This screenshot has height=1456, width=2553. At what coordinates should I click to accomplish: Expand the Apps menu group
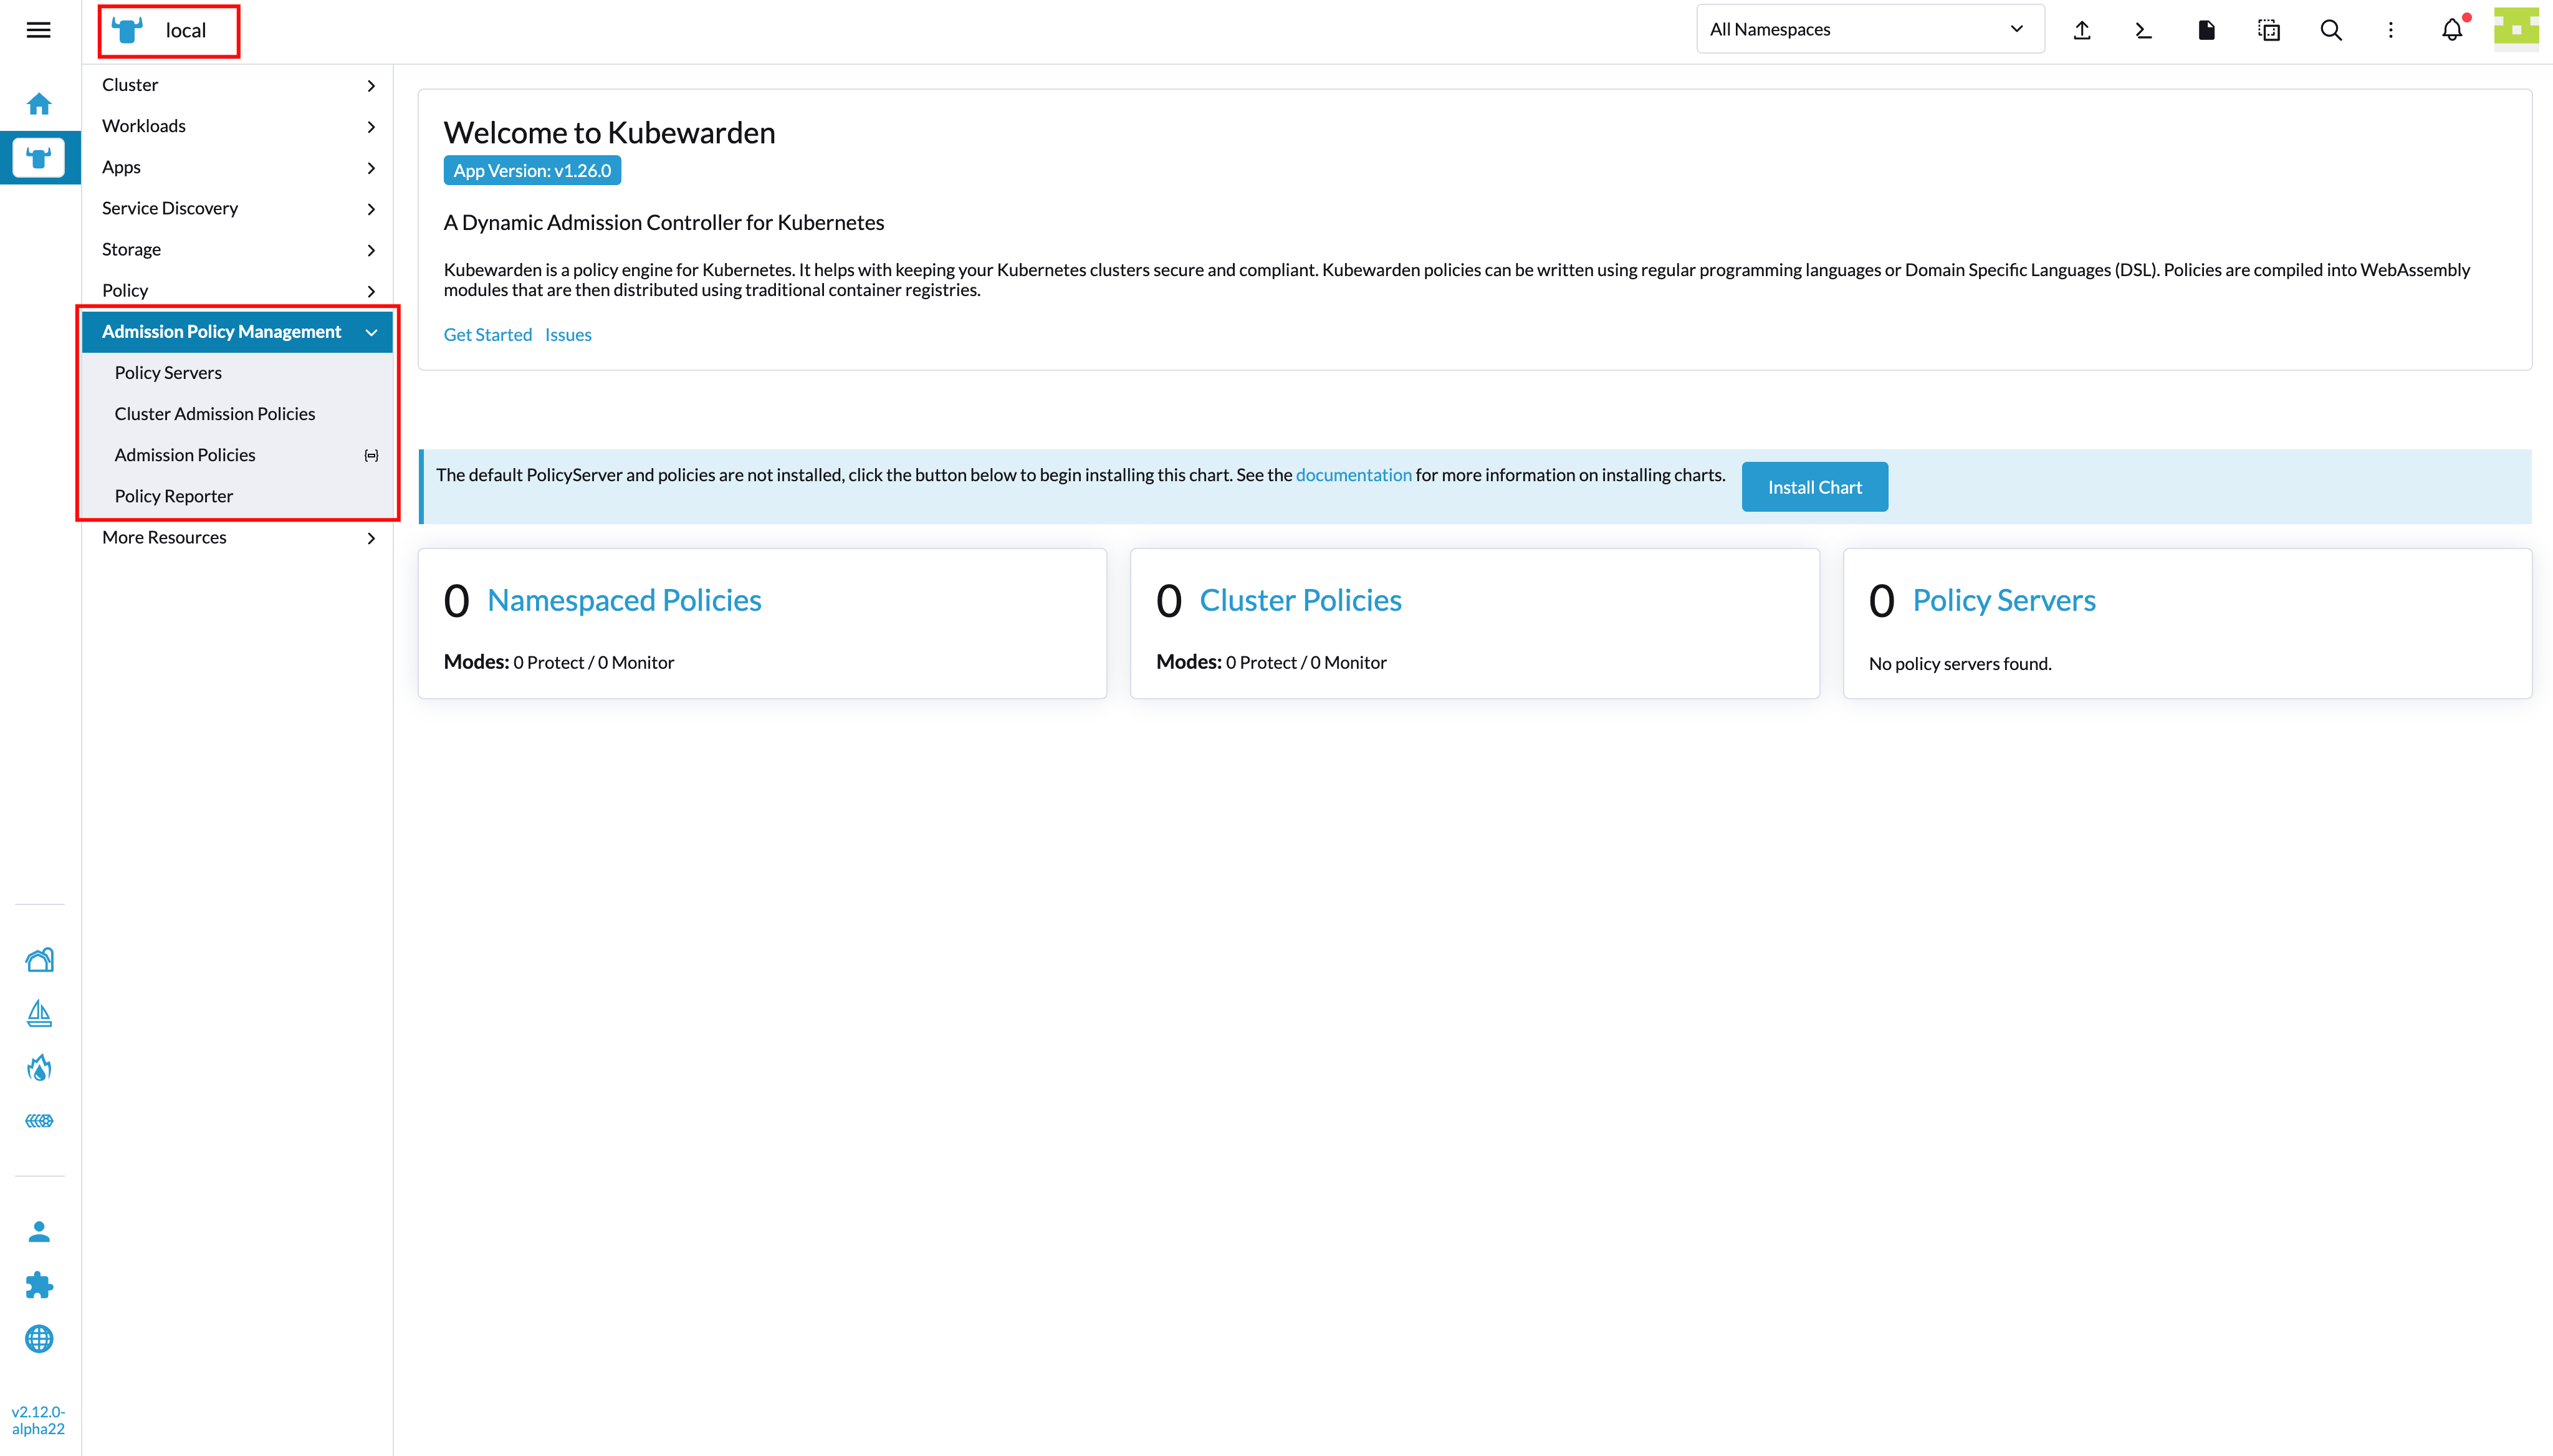tap(238, 167)
